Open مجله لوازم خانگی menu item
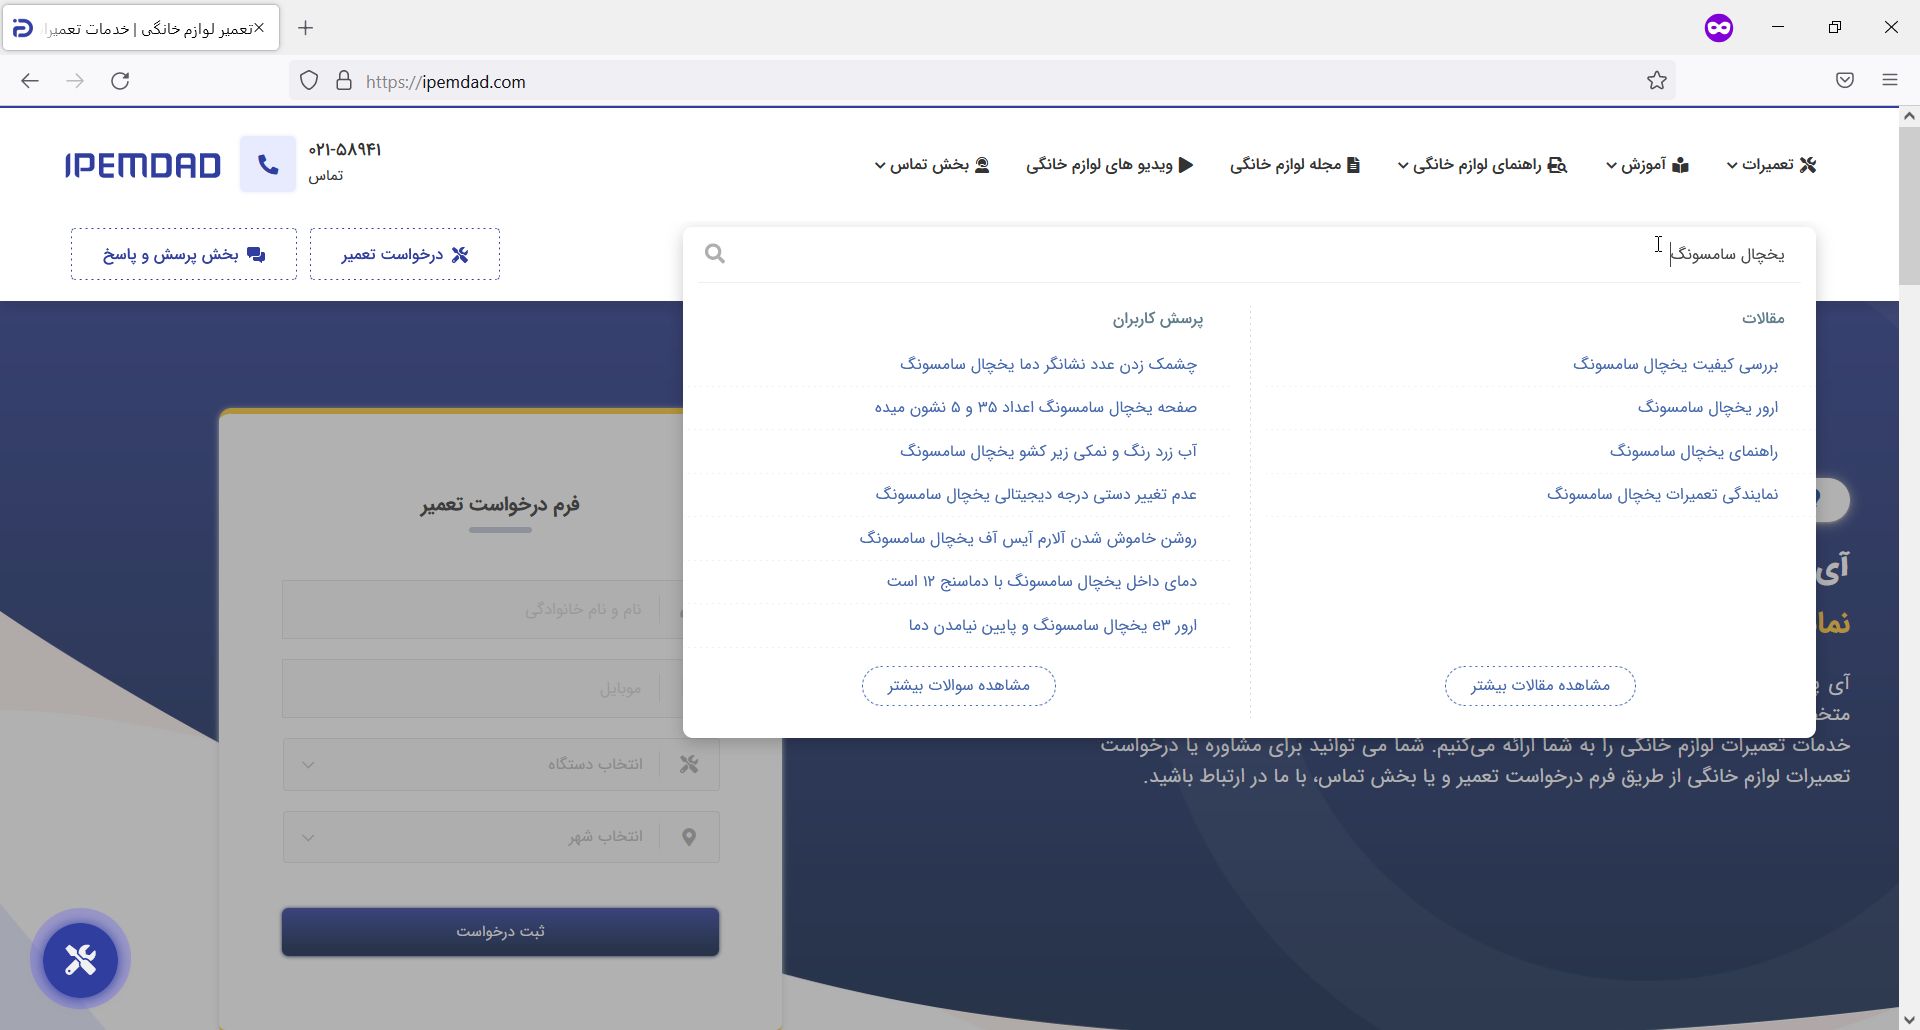1920x1030 pixels. coord(1295,165)
